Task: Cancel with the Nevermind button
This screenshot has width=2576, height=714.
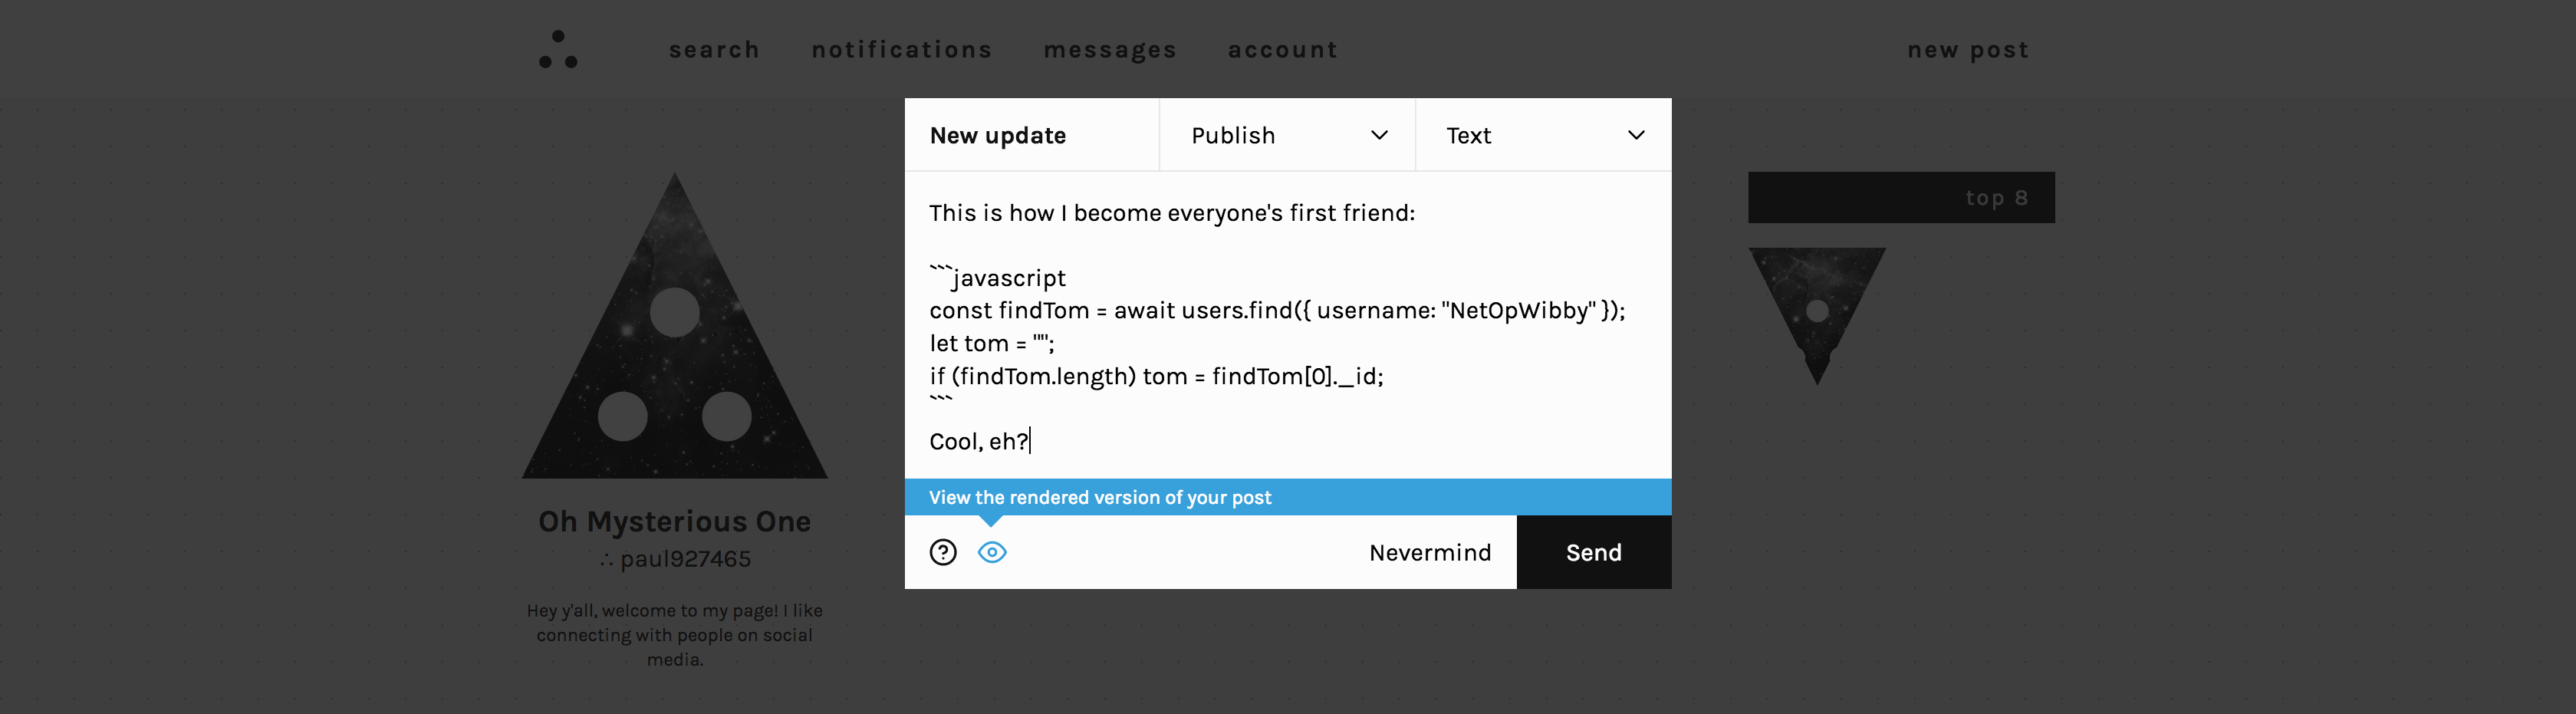Action: [x=1430, y=551]
